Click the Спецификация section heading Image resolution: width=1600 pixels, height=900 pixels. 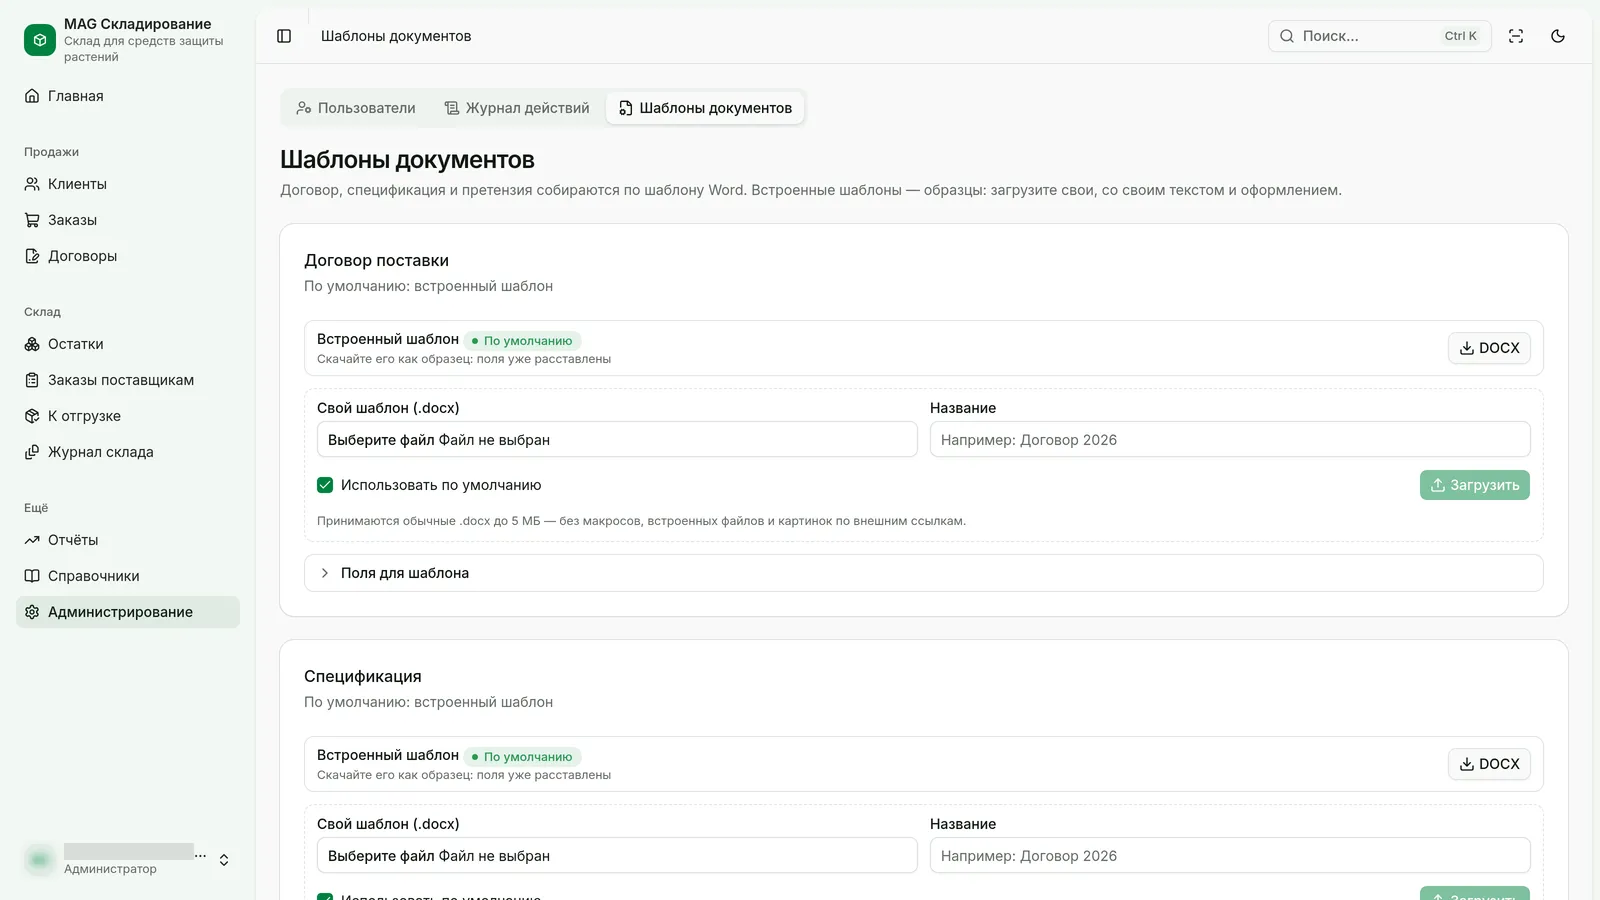tap(363, 677)
